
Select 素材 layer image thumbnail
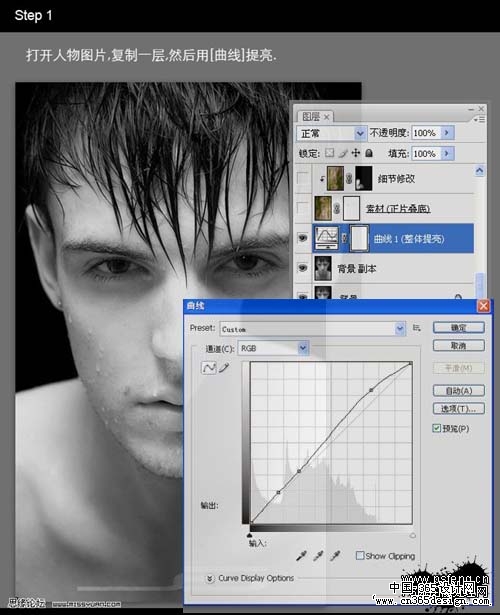[x=323, y=208]
